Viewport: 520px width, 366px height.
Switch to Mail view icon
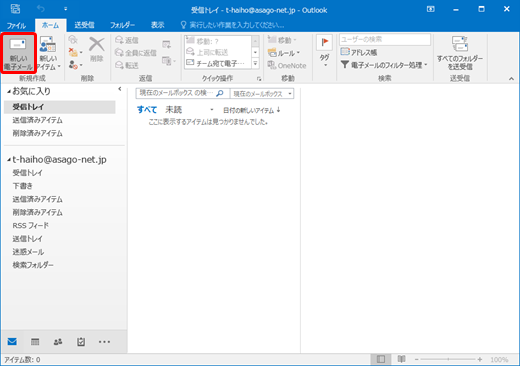(12, 342)
